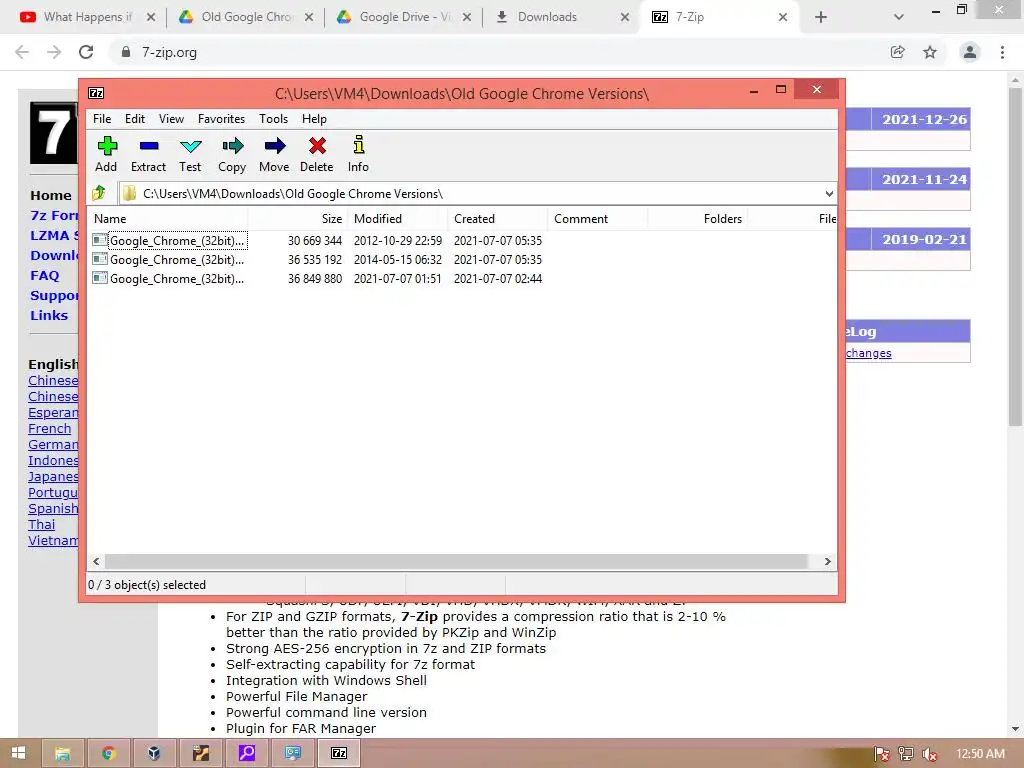Click the Folders column header

697,219
